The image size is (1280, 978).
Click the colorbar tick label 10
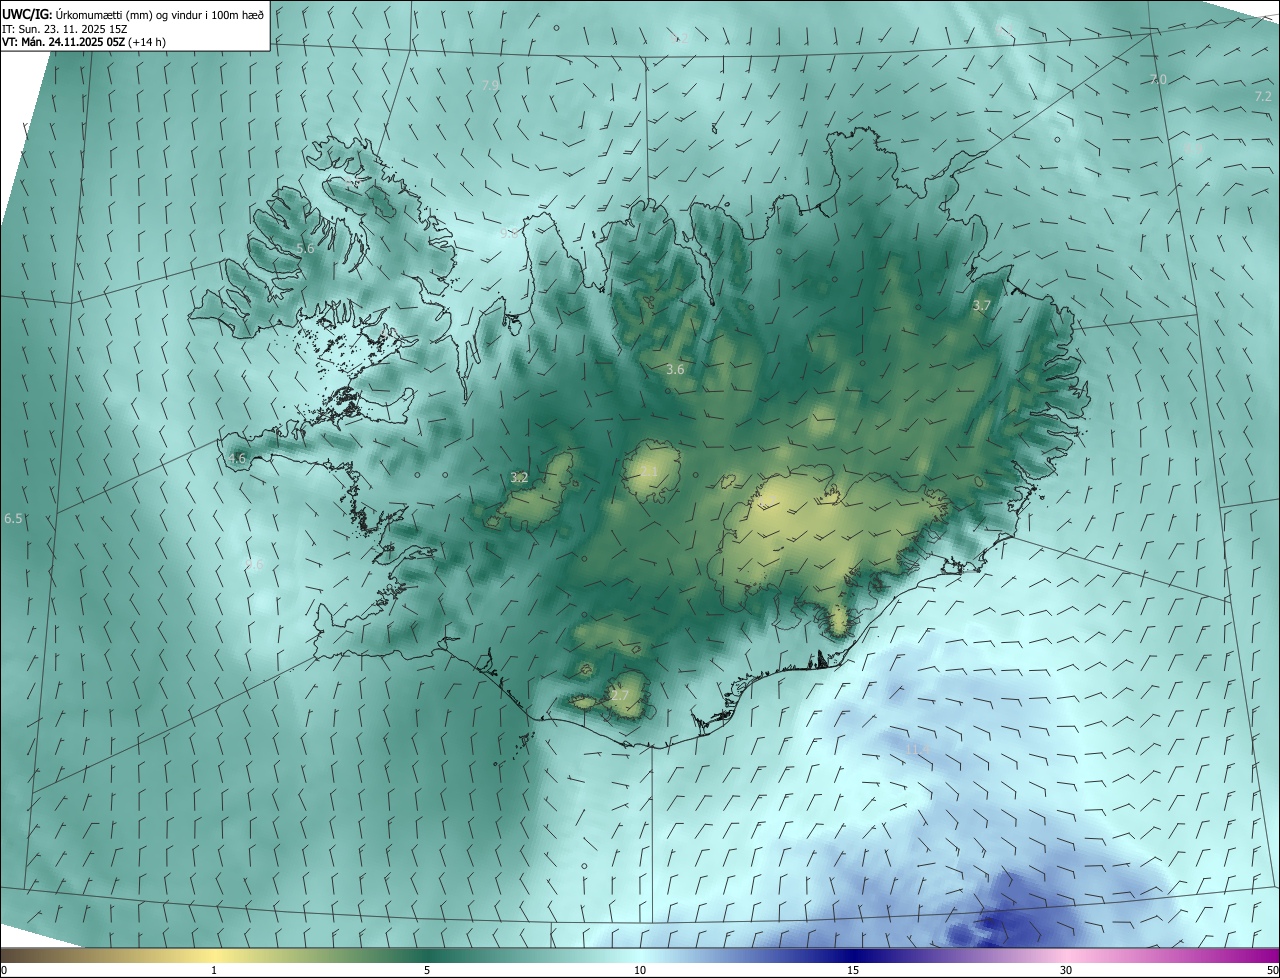(640, 970)
